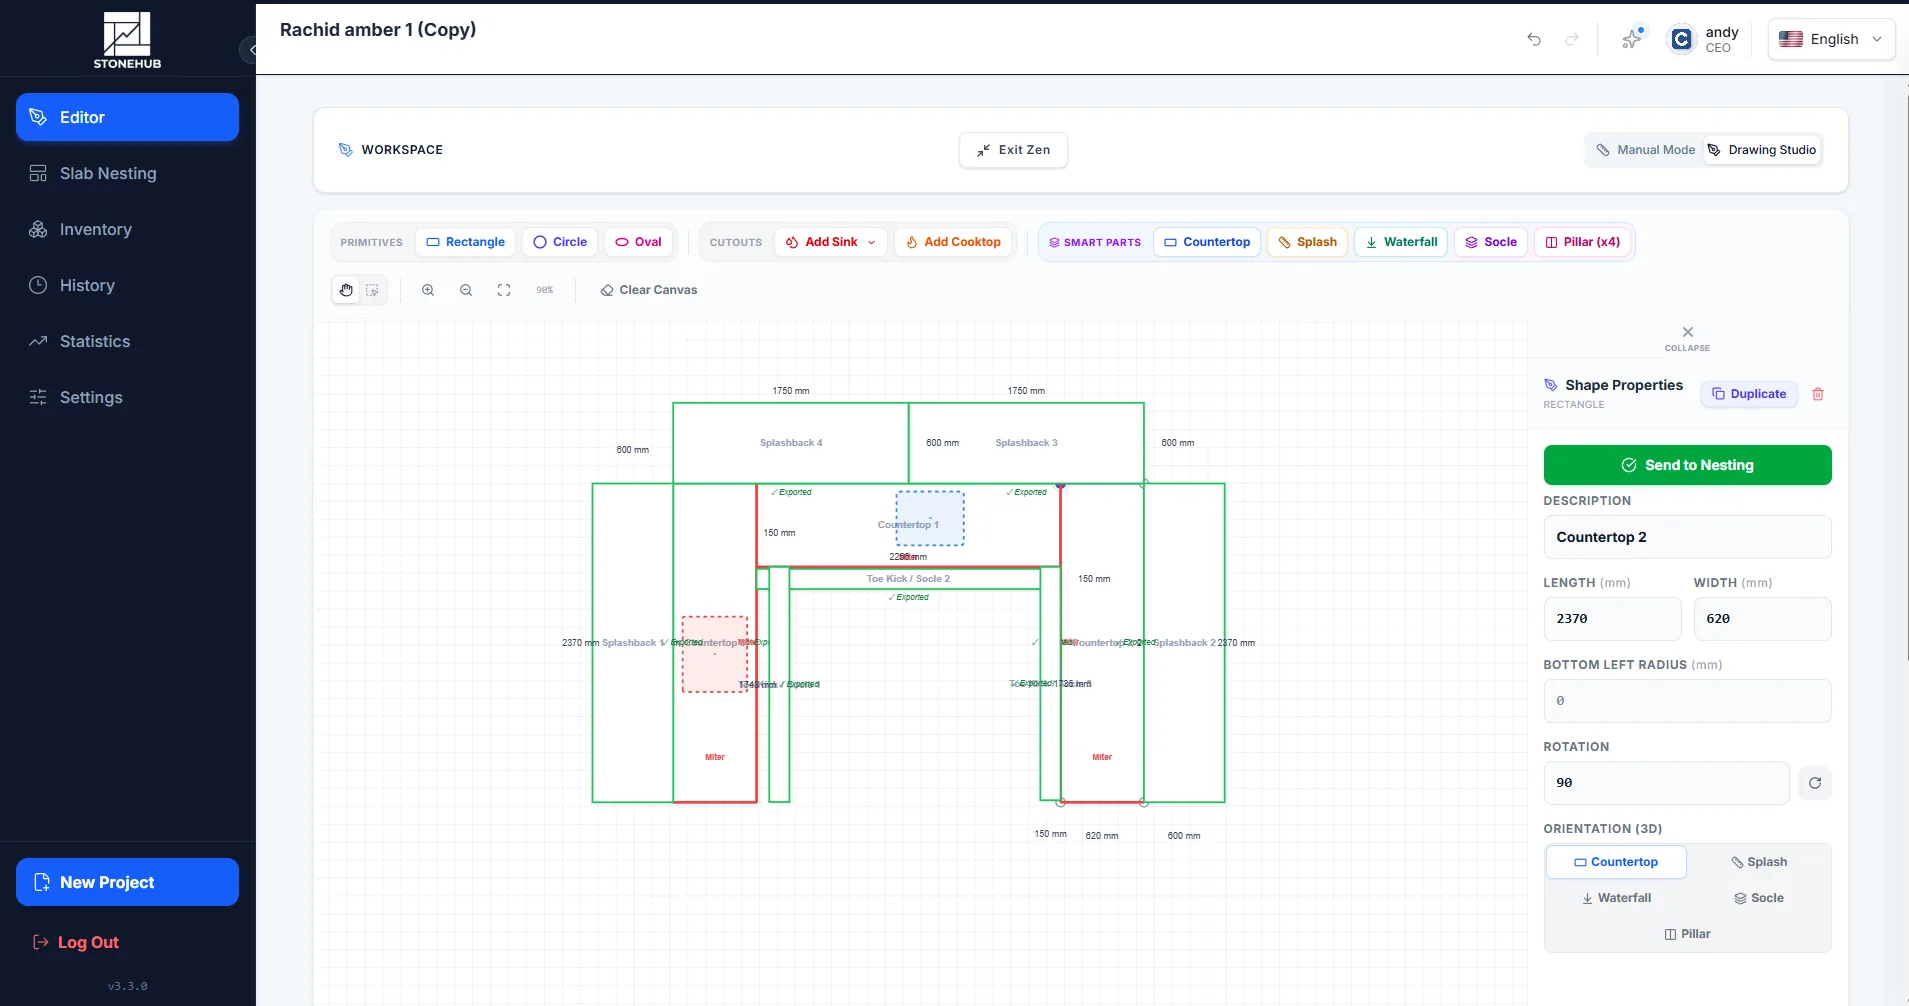
Task: Zoom out of the canvas
Action: pyautogui.click(x=466, y=290)
